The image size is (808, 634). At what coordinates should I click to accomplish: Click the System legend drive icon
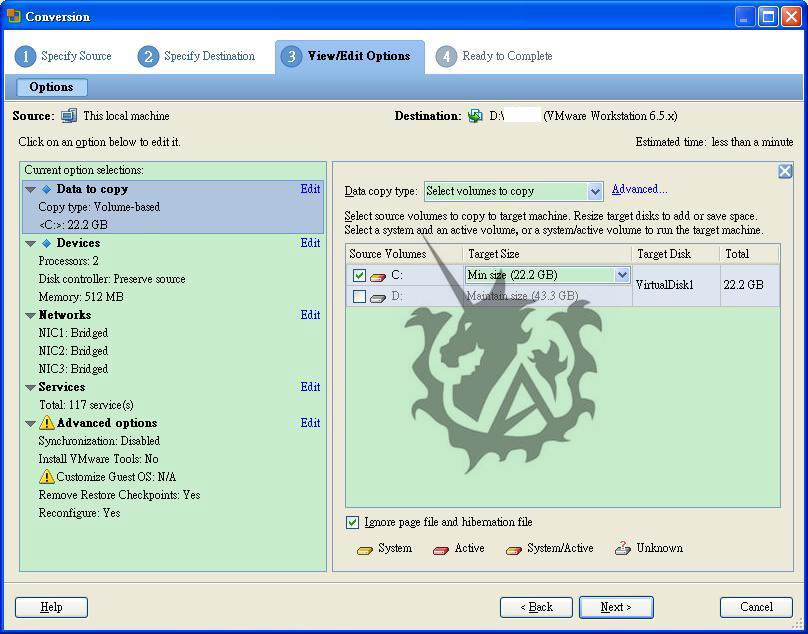365,550
